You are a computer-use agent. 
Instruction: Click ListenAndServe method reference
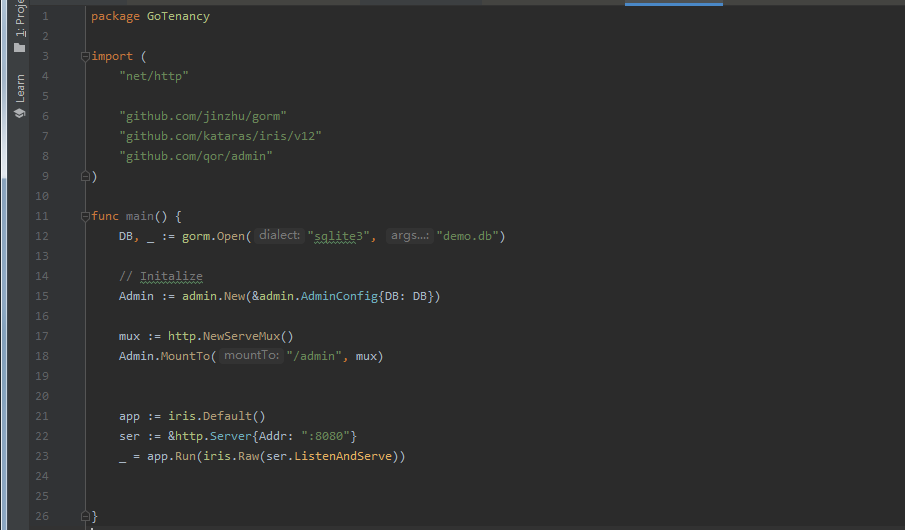[x=343, y=456]
